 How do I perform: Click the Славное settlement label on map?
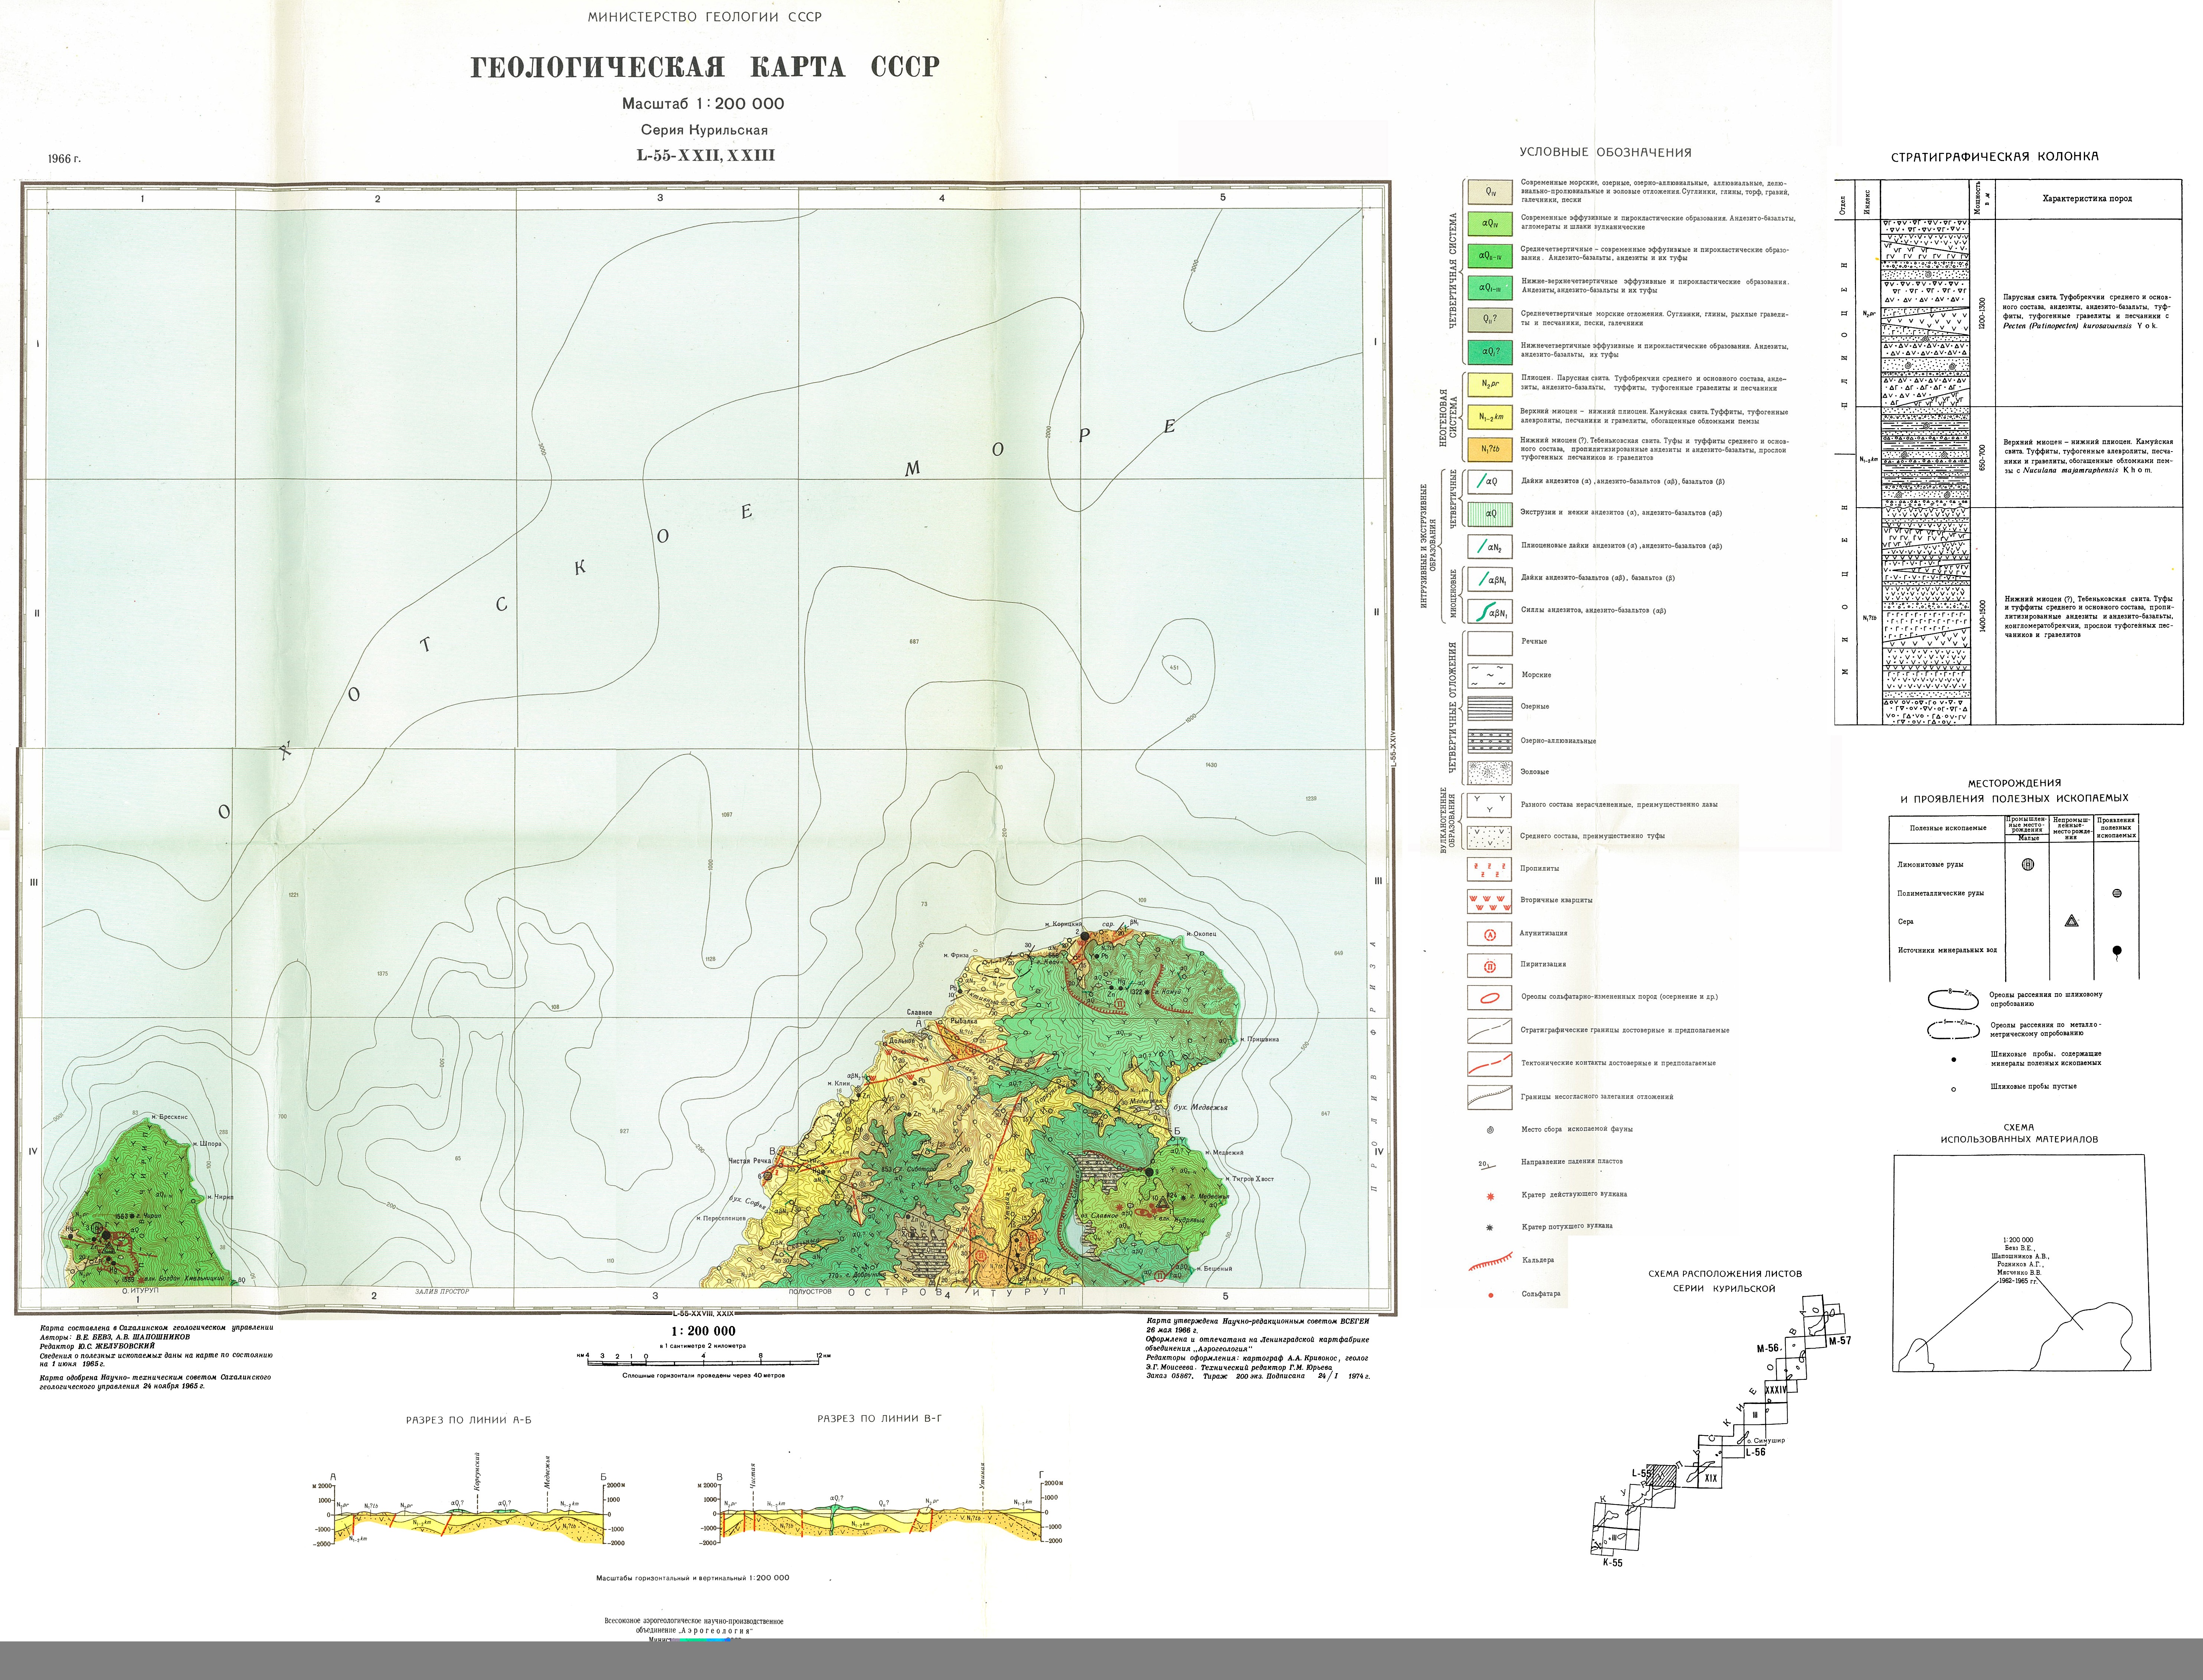tap(920, 1012)
